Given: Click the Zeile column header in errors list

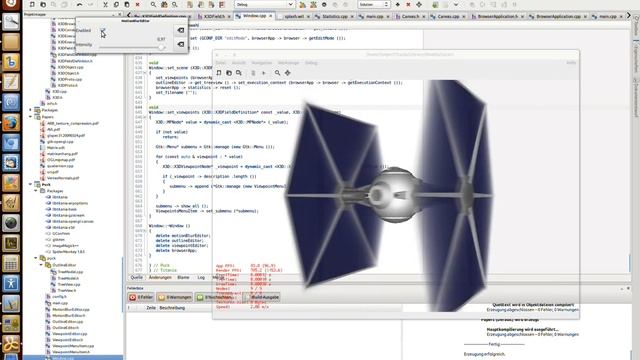Looking at the screenshot, I should pos(151,308).
